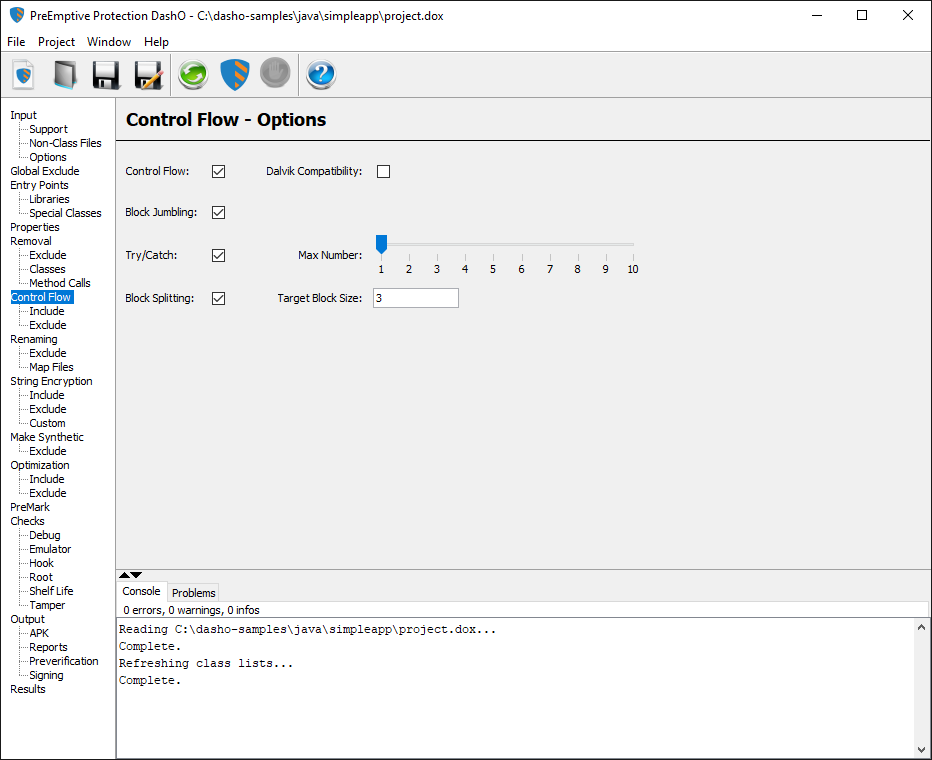
Task: Open the Window menu
Action: 109,42
